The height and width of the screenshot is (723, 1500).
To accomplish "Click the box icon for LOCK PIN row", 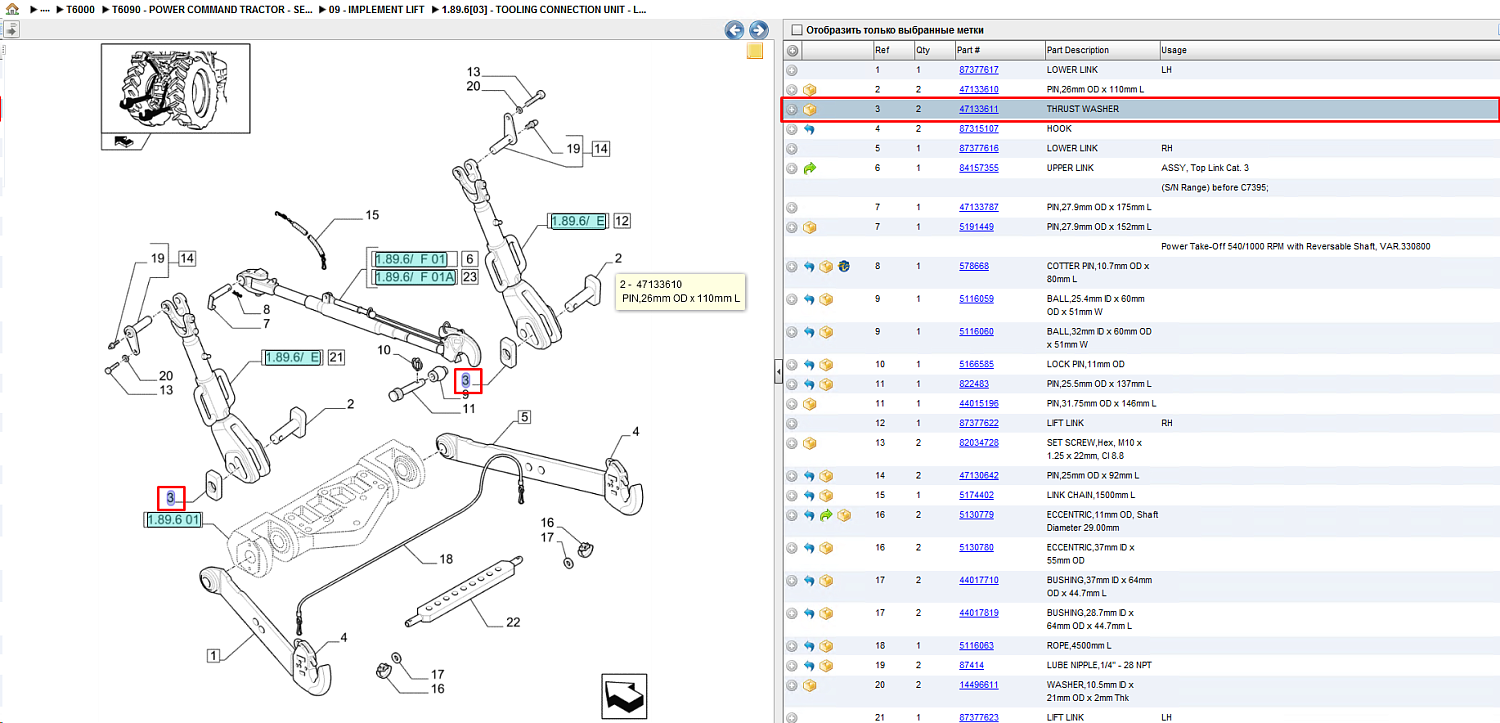I will click(826, 365).
